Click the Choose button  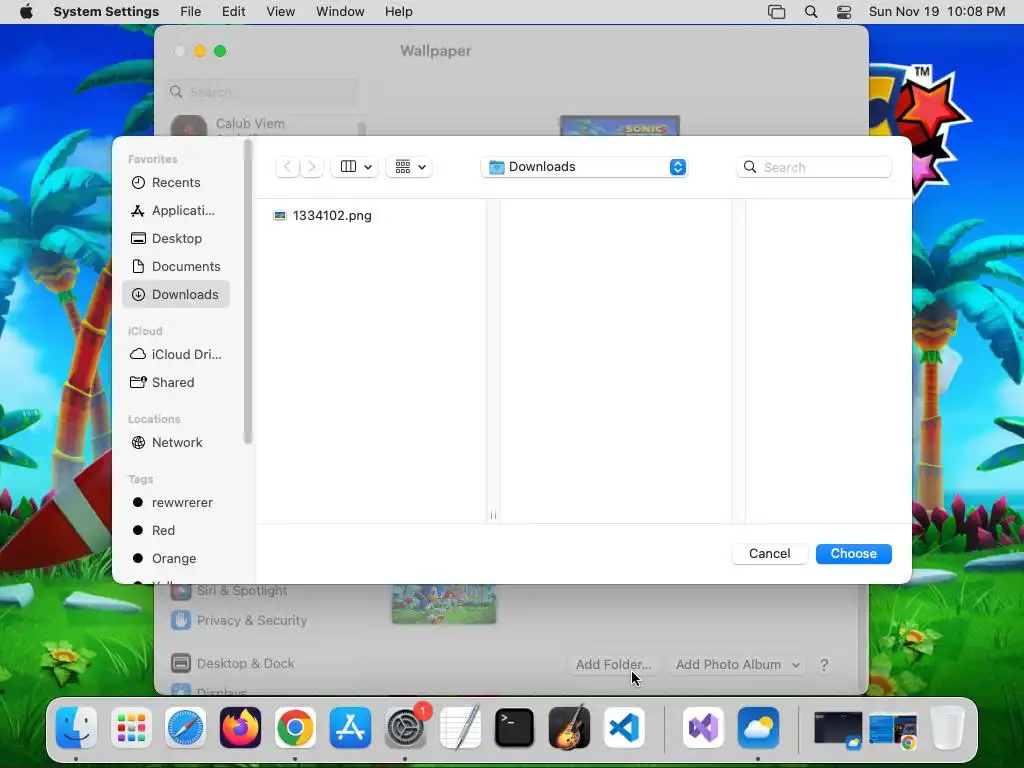[854, 554]
